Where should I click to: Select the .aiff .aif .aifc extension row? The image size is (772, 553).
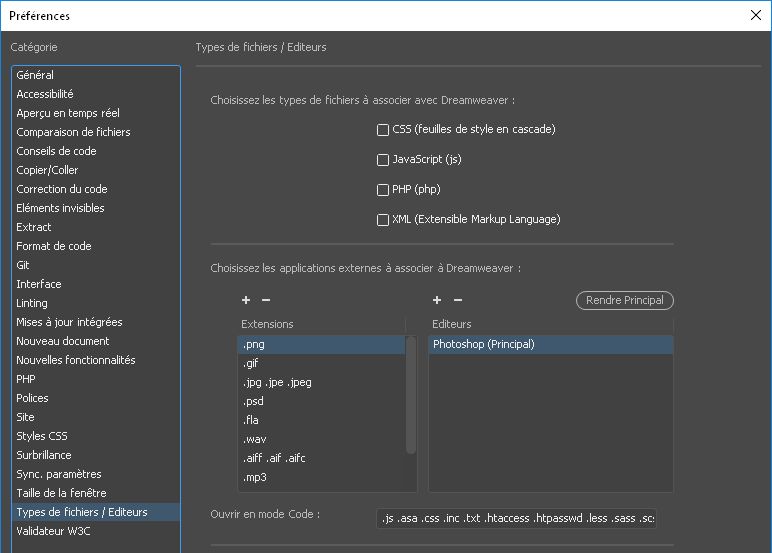(322, 458)
